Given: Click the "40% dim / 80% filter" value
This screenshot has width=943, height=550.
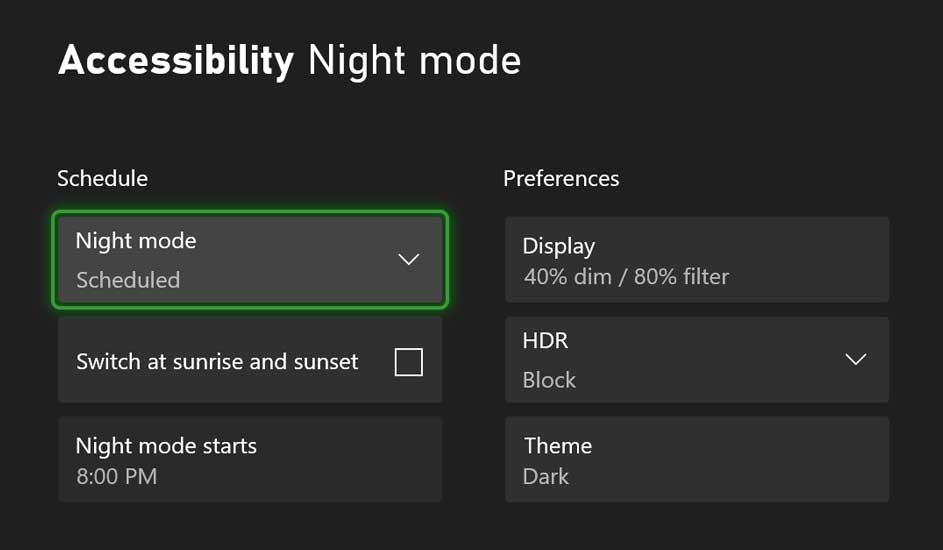Looking at the screenshot, I should pos(626,277).
